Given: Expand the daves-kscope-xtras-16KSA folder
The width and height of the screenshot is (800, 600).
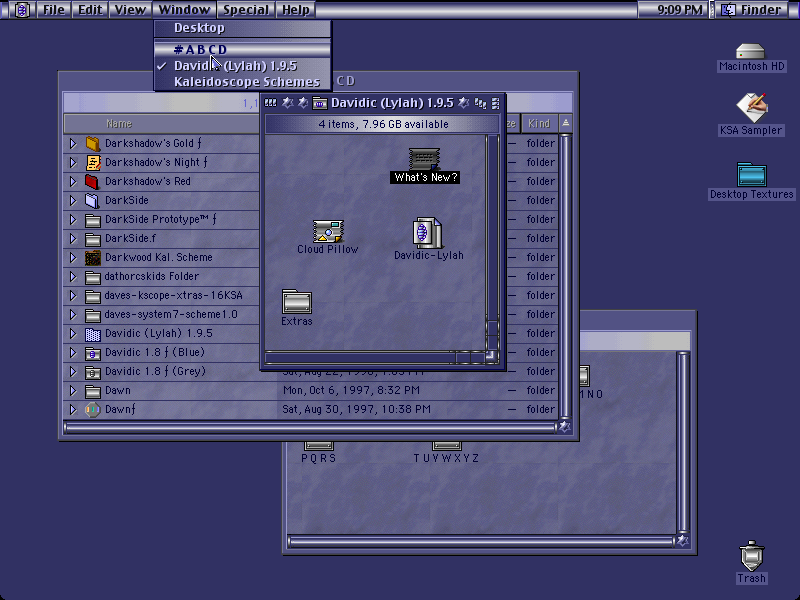Looking at the screenshot, I should point(73,295).
